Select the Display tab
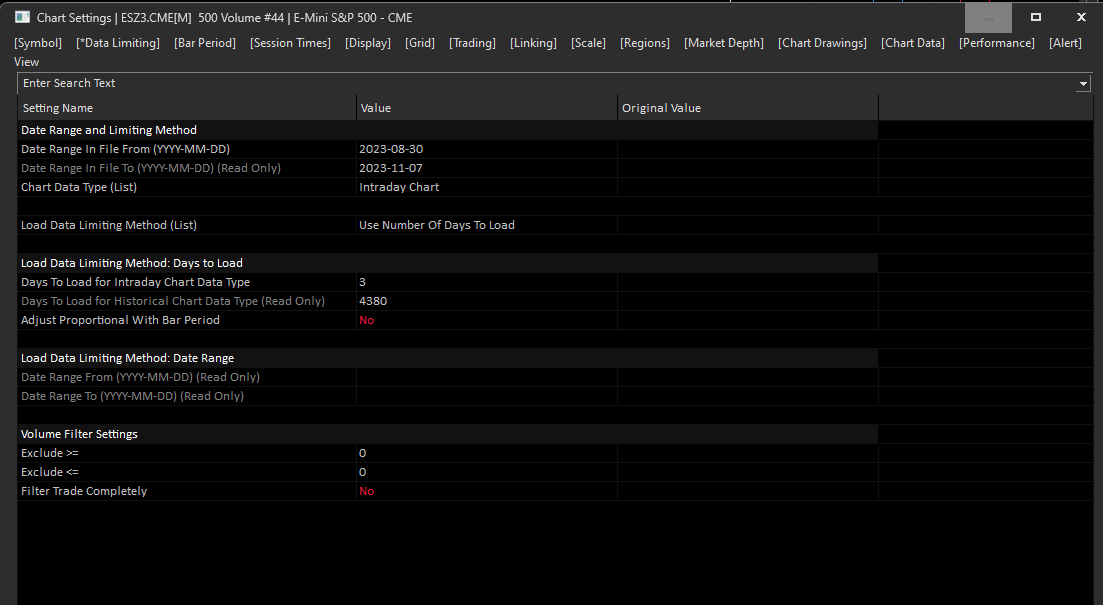 368,43
